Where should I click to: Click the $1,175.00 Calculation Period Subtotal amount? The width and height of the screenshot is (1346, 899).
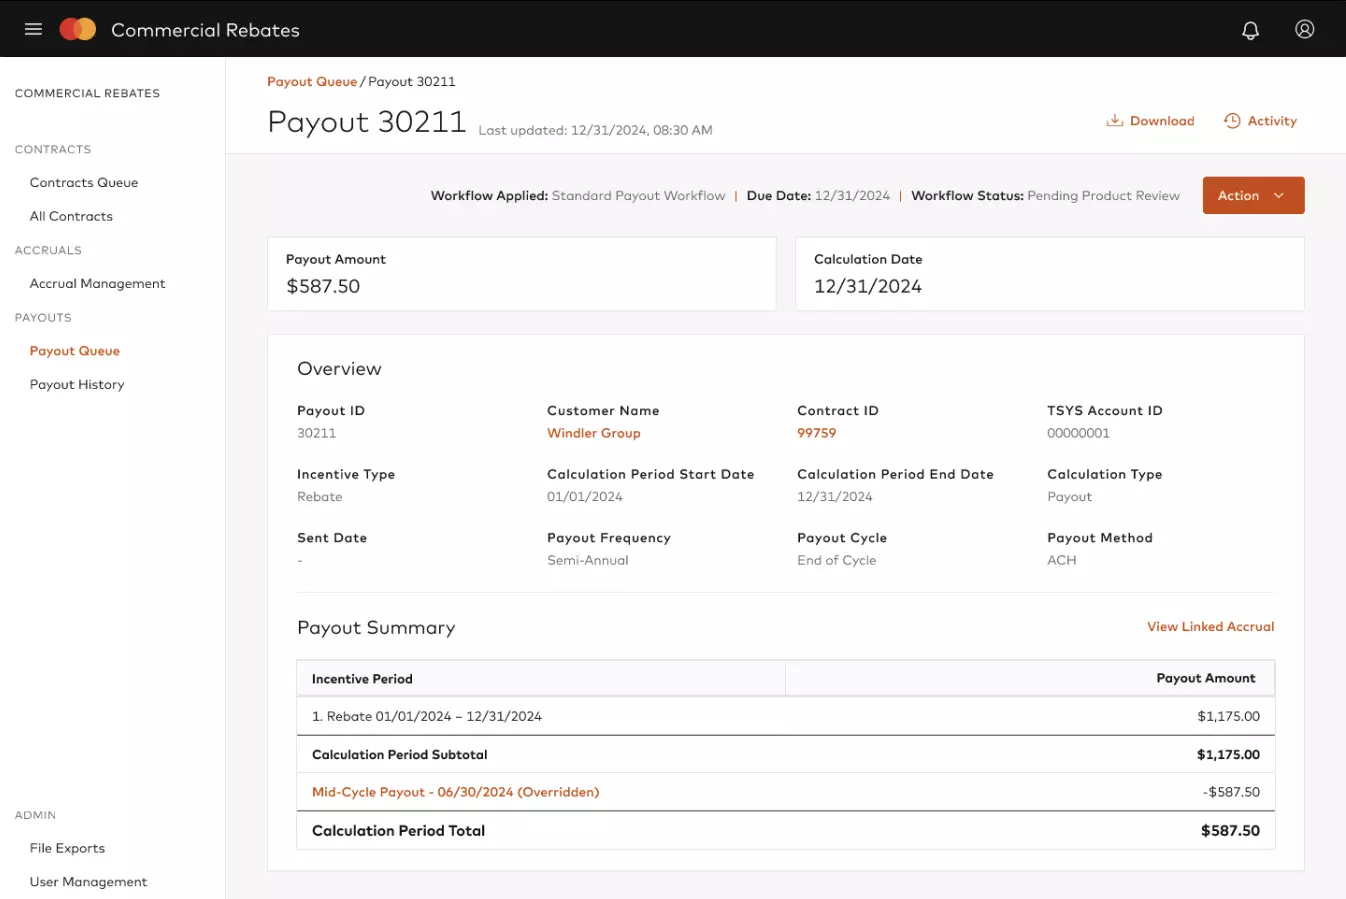click(1228, 755)
